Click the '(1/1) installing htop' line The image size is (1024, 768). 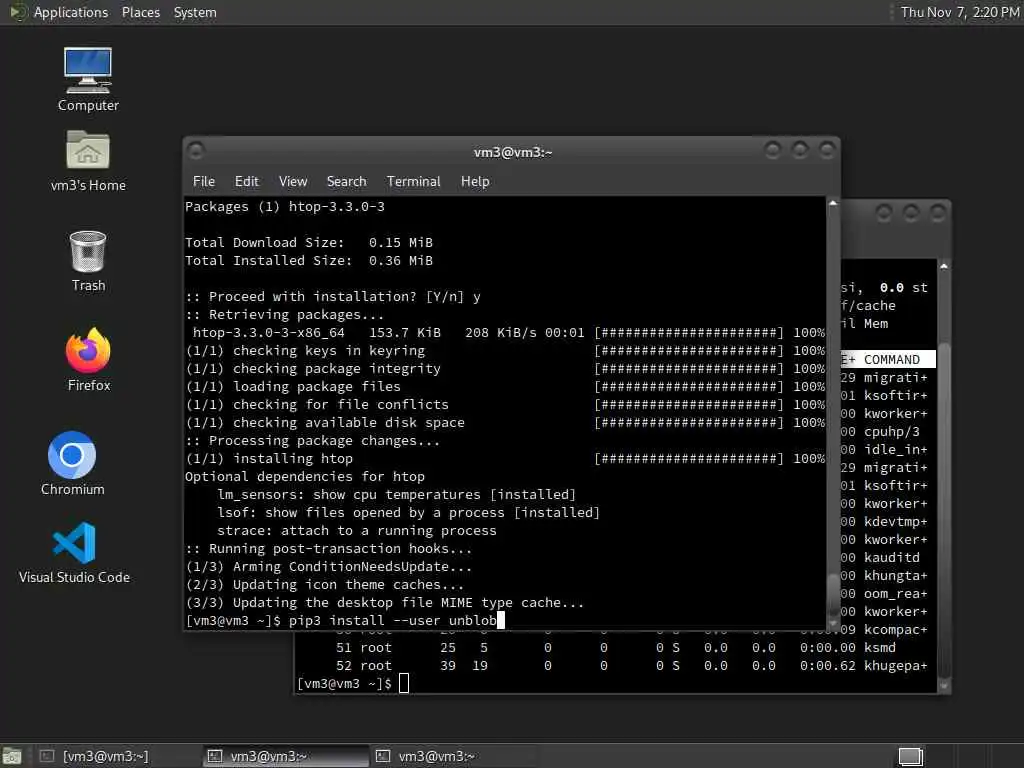tap(505, 458)
